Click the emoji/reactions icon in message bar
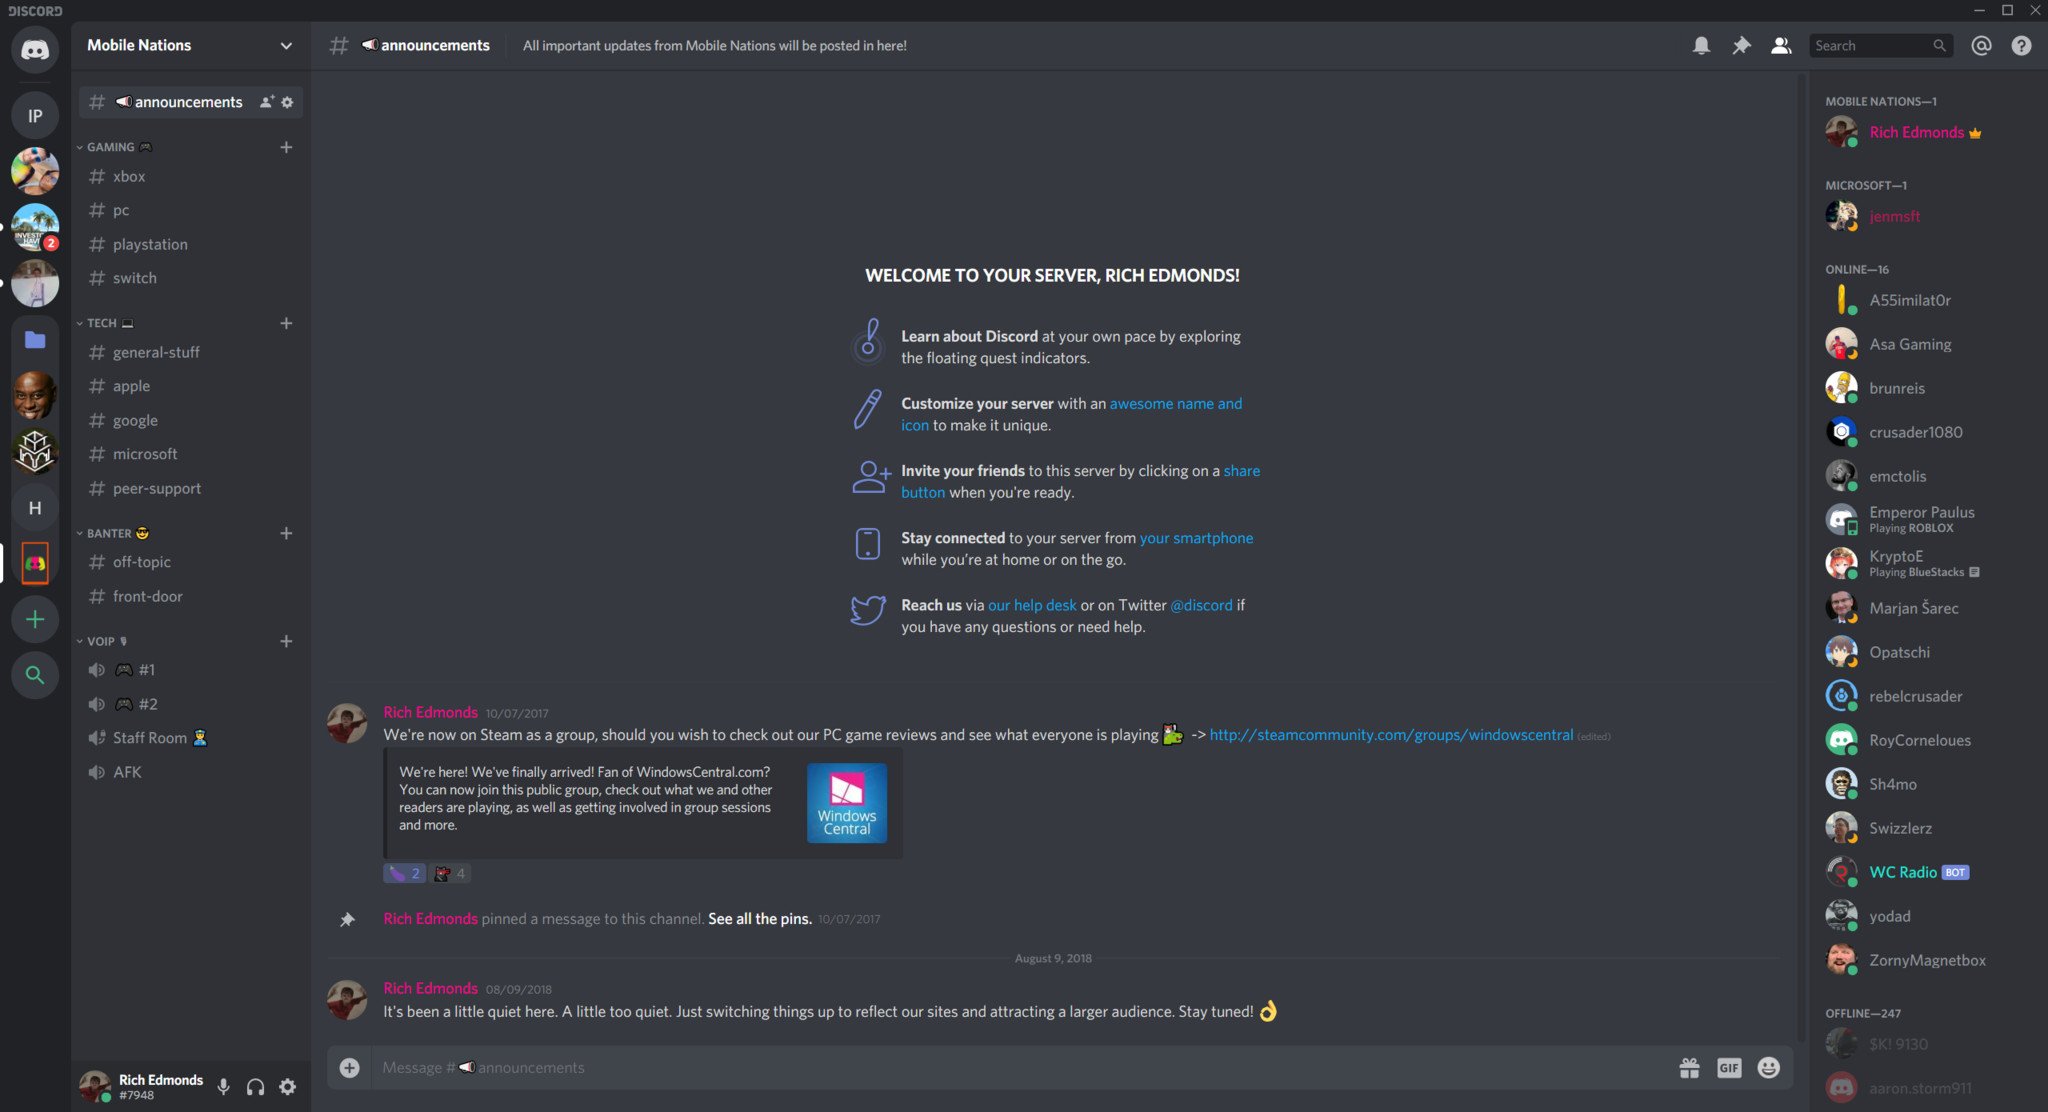This screenshot has width=2048, height=1112. click(1770, 1067)
